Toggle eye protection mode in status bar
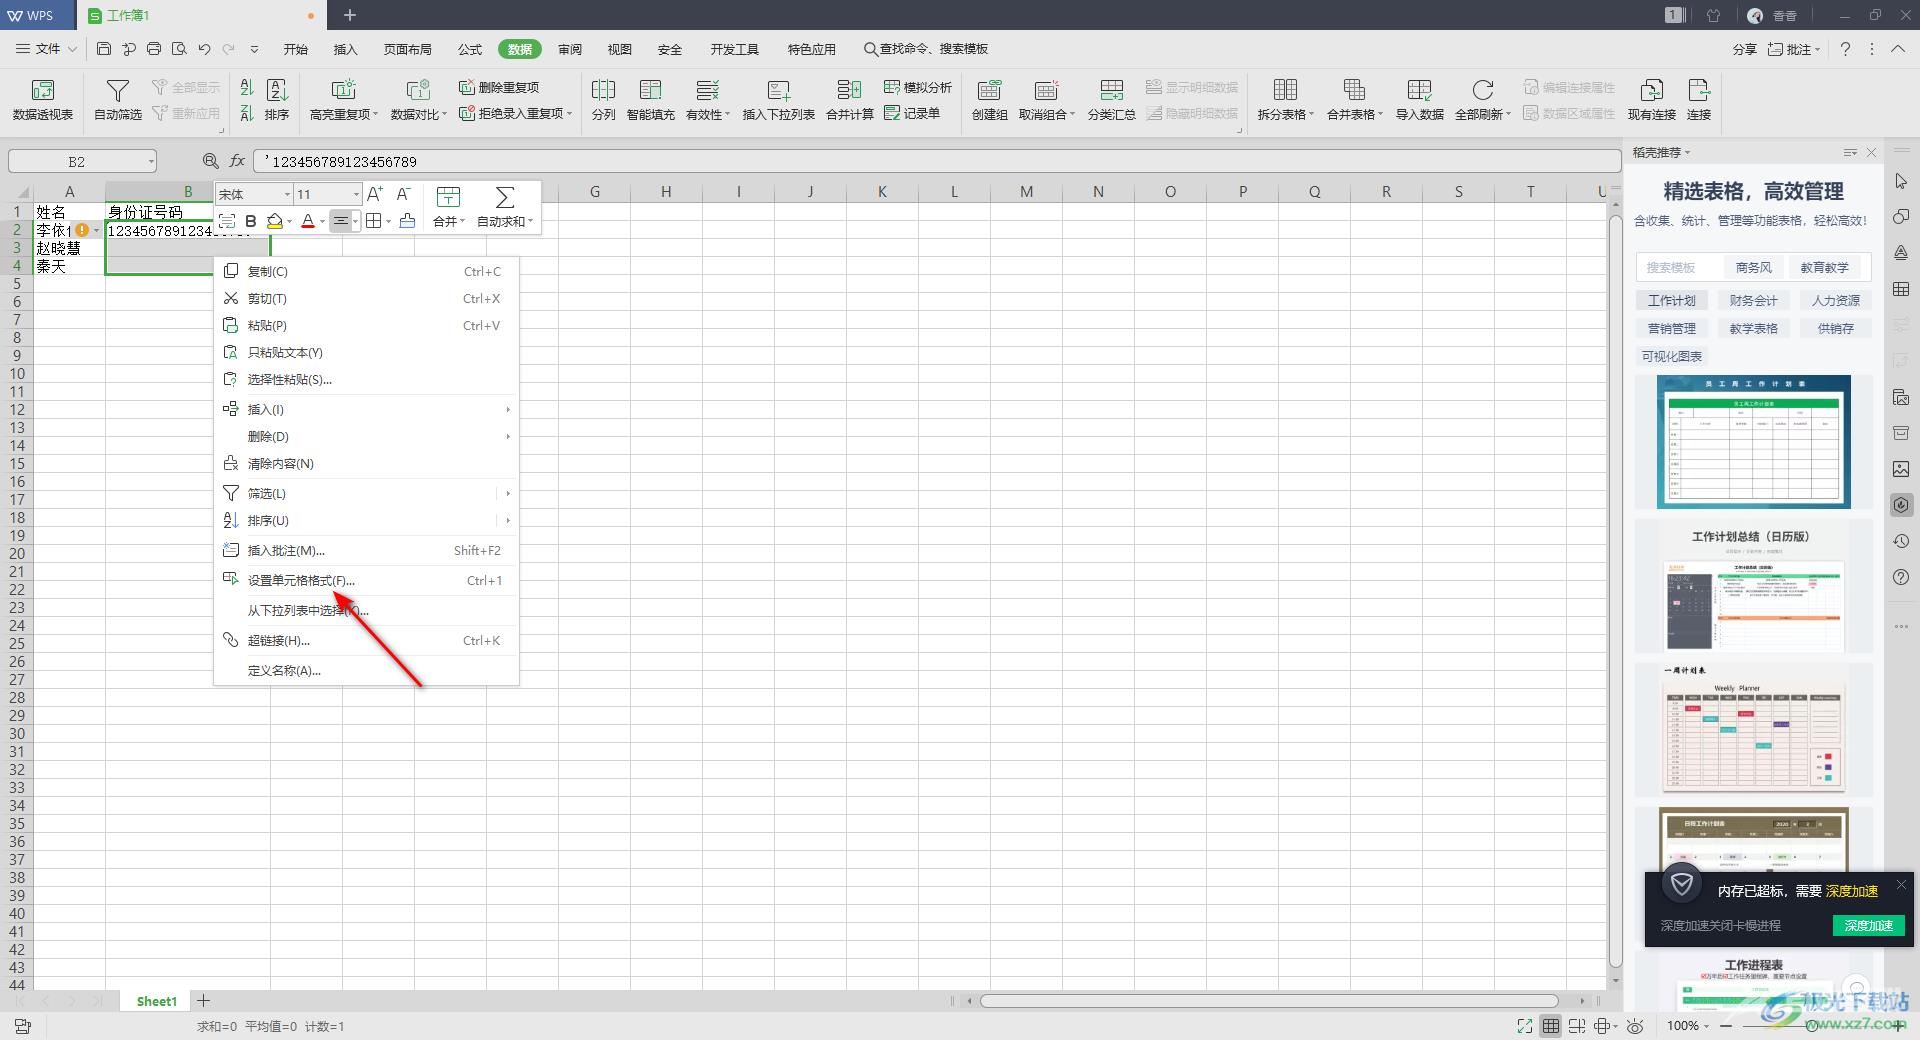 click(1635, 1026)
